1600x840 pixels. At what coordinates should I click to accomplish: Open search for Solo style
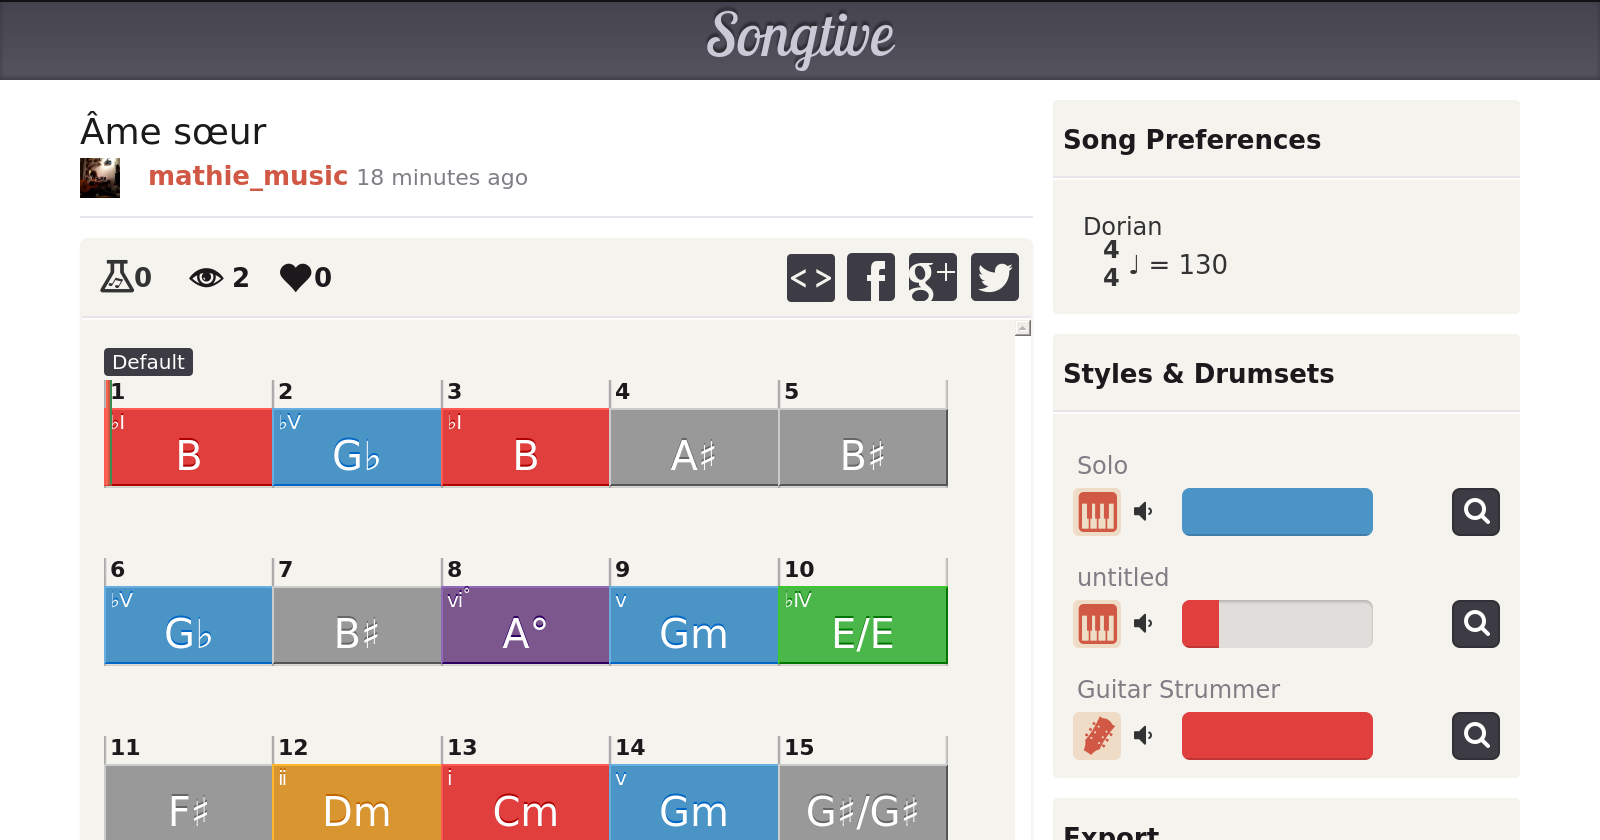[1475, 512]
